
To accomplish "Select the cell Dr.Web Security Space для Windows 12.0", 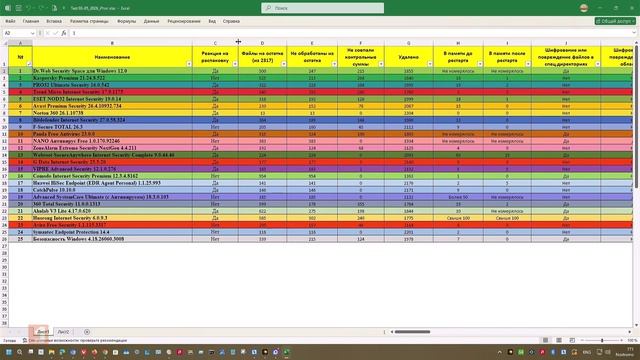I will pos(112,71).
